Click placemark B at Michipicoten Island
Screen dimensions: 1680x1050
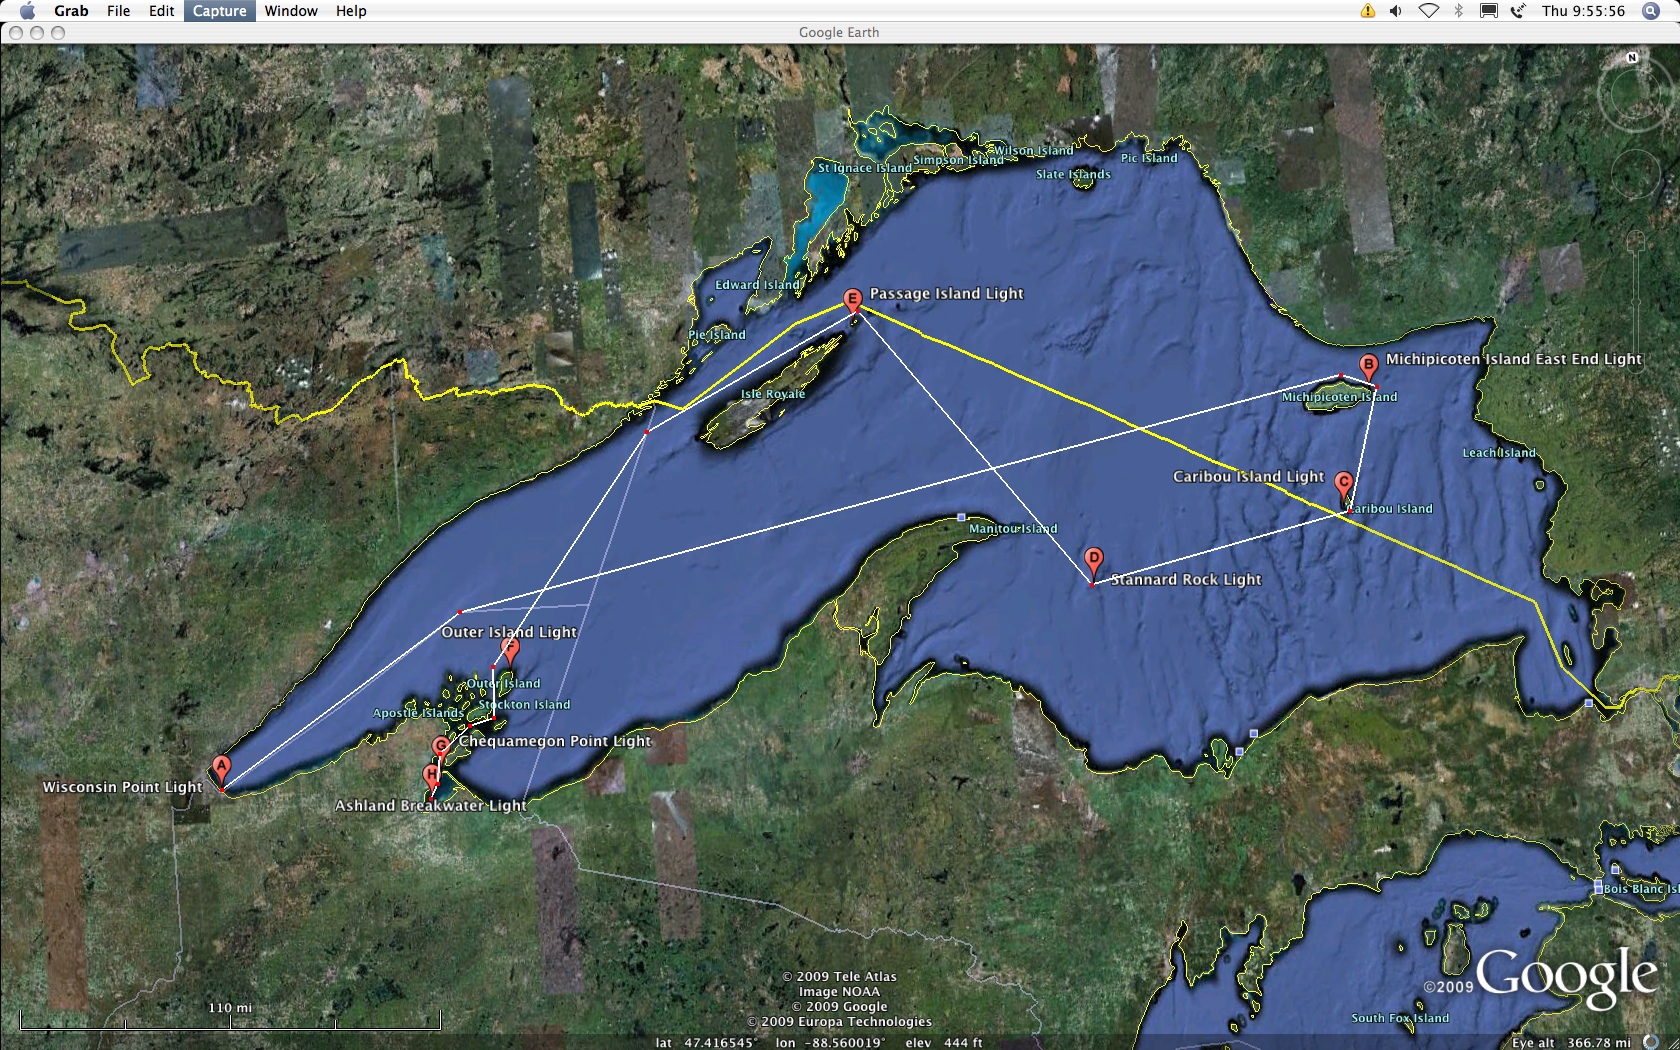(x=1368, y=366)
